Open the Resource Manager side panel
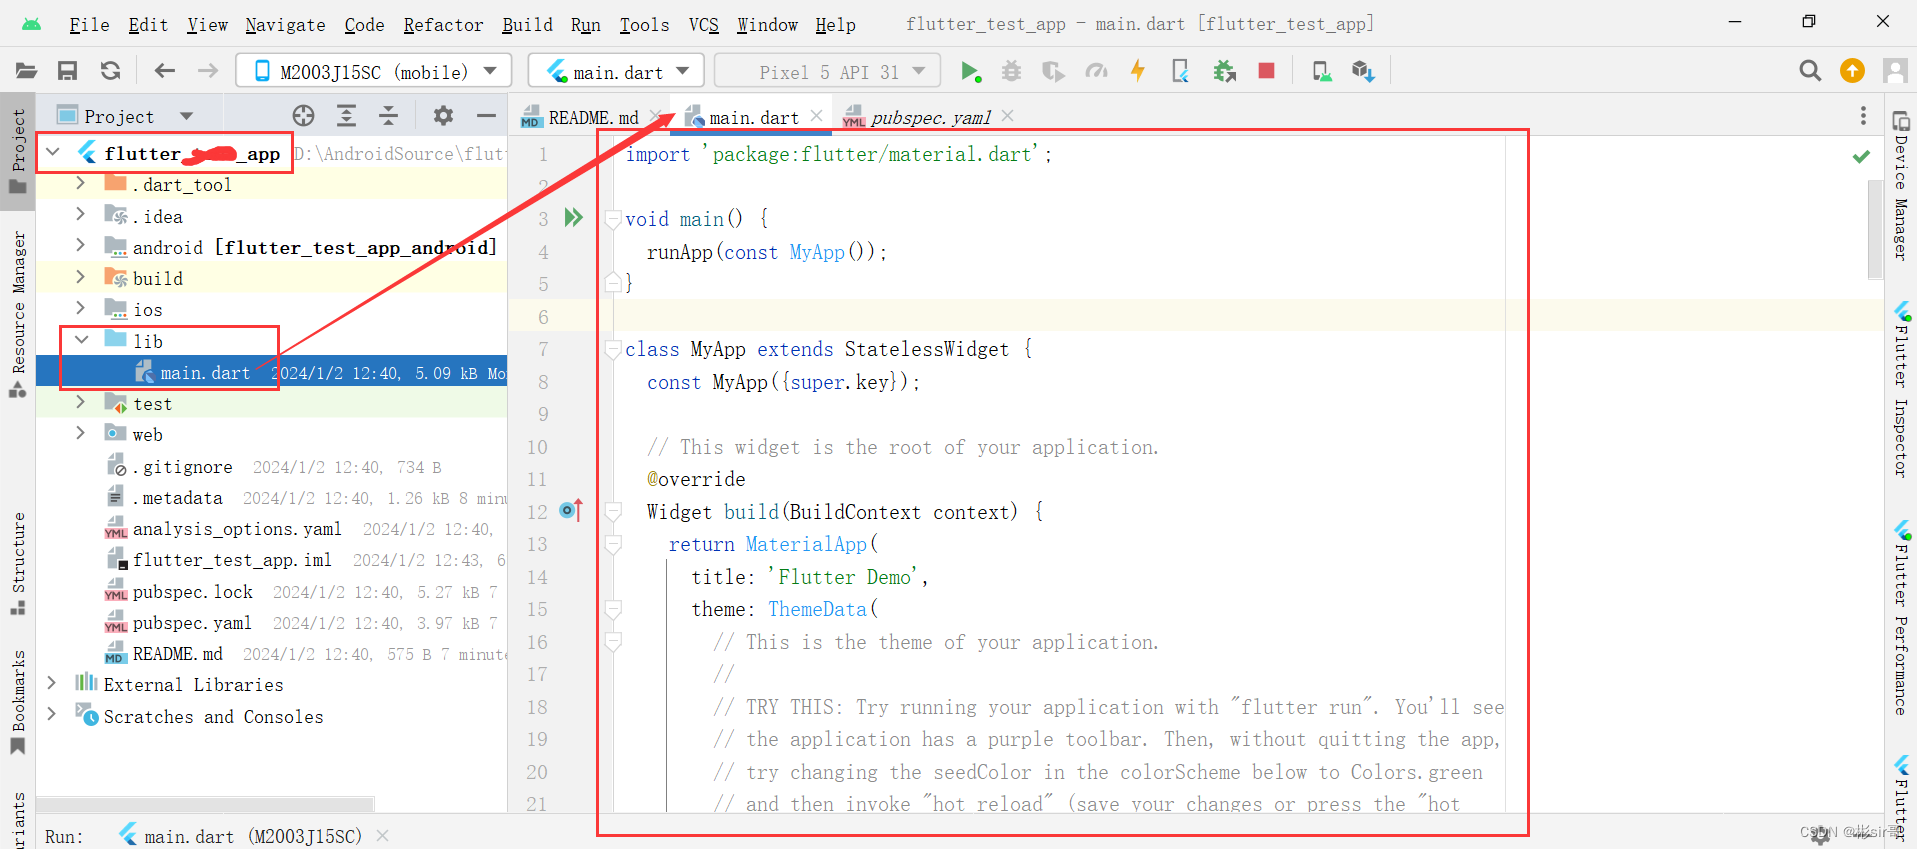 (18, 313)
